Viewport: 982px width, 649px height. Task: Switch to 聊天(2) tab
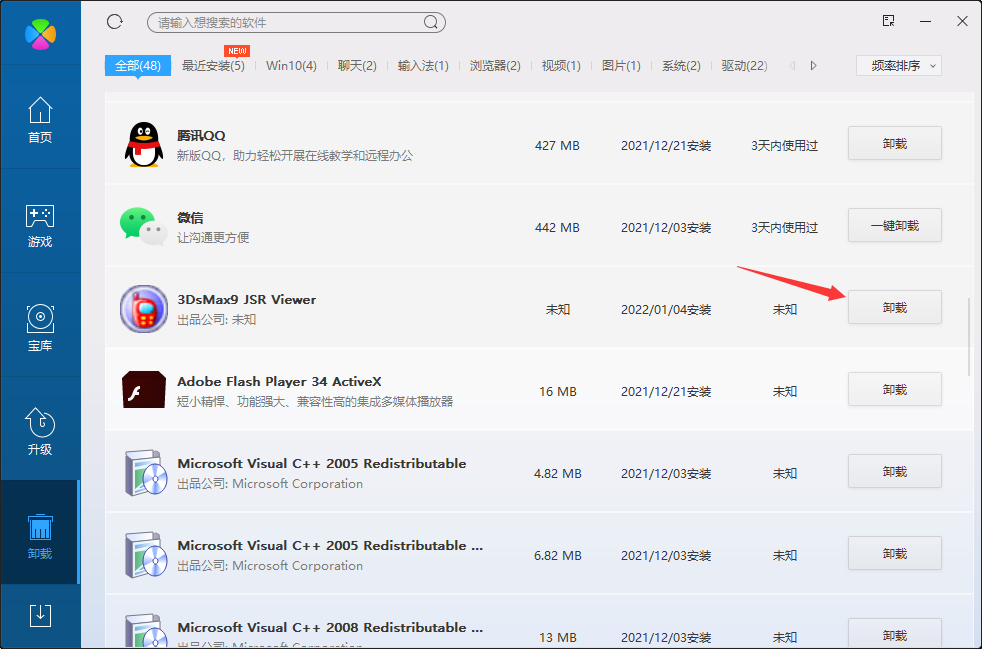click(357, 65)
